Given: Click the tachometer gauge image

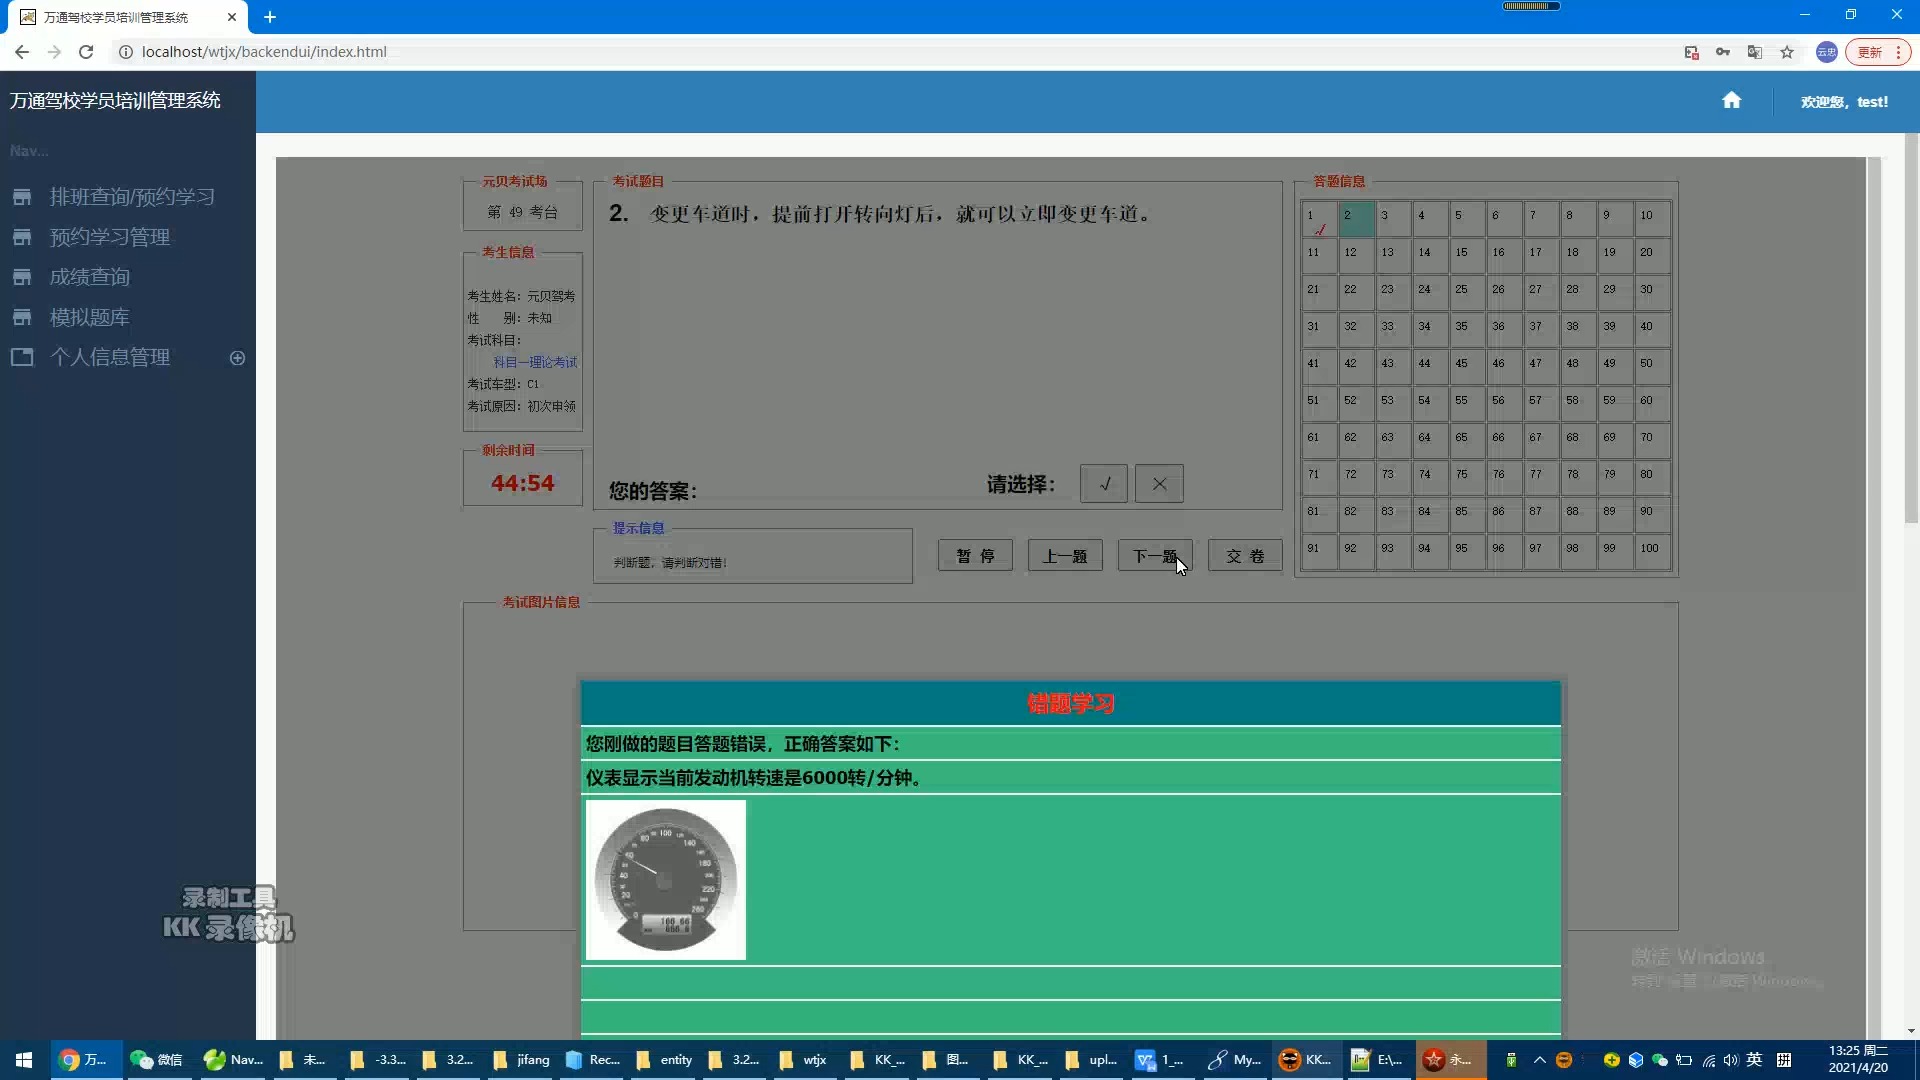Looking at the screenshot, I should pos(666,880).
